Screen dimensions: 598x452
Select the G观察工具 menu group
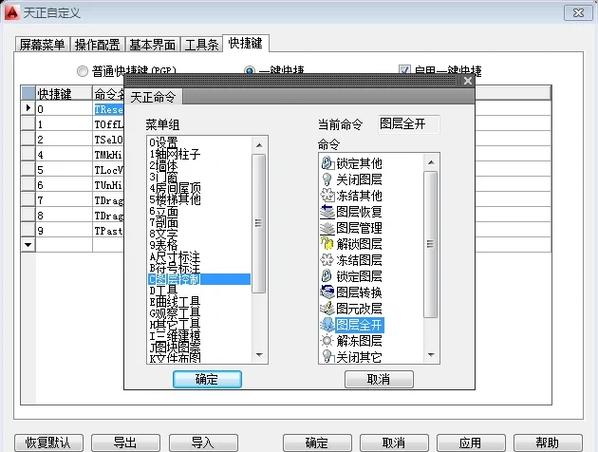199,313
